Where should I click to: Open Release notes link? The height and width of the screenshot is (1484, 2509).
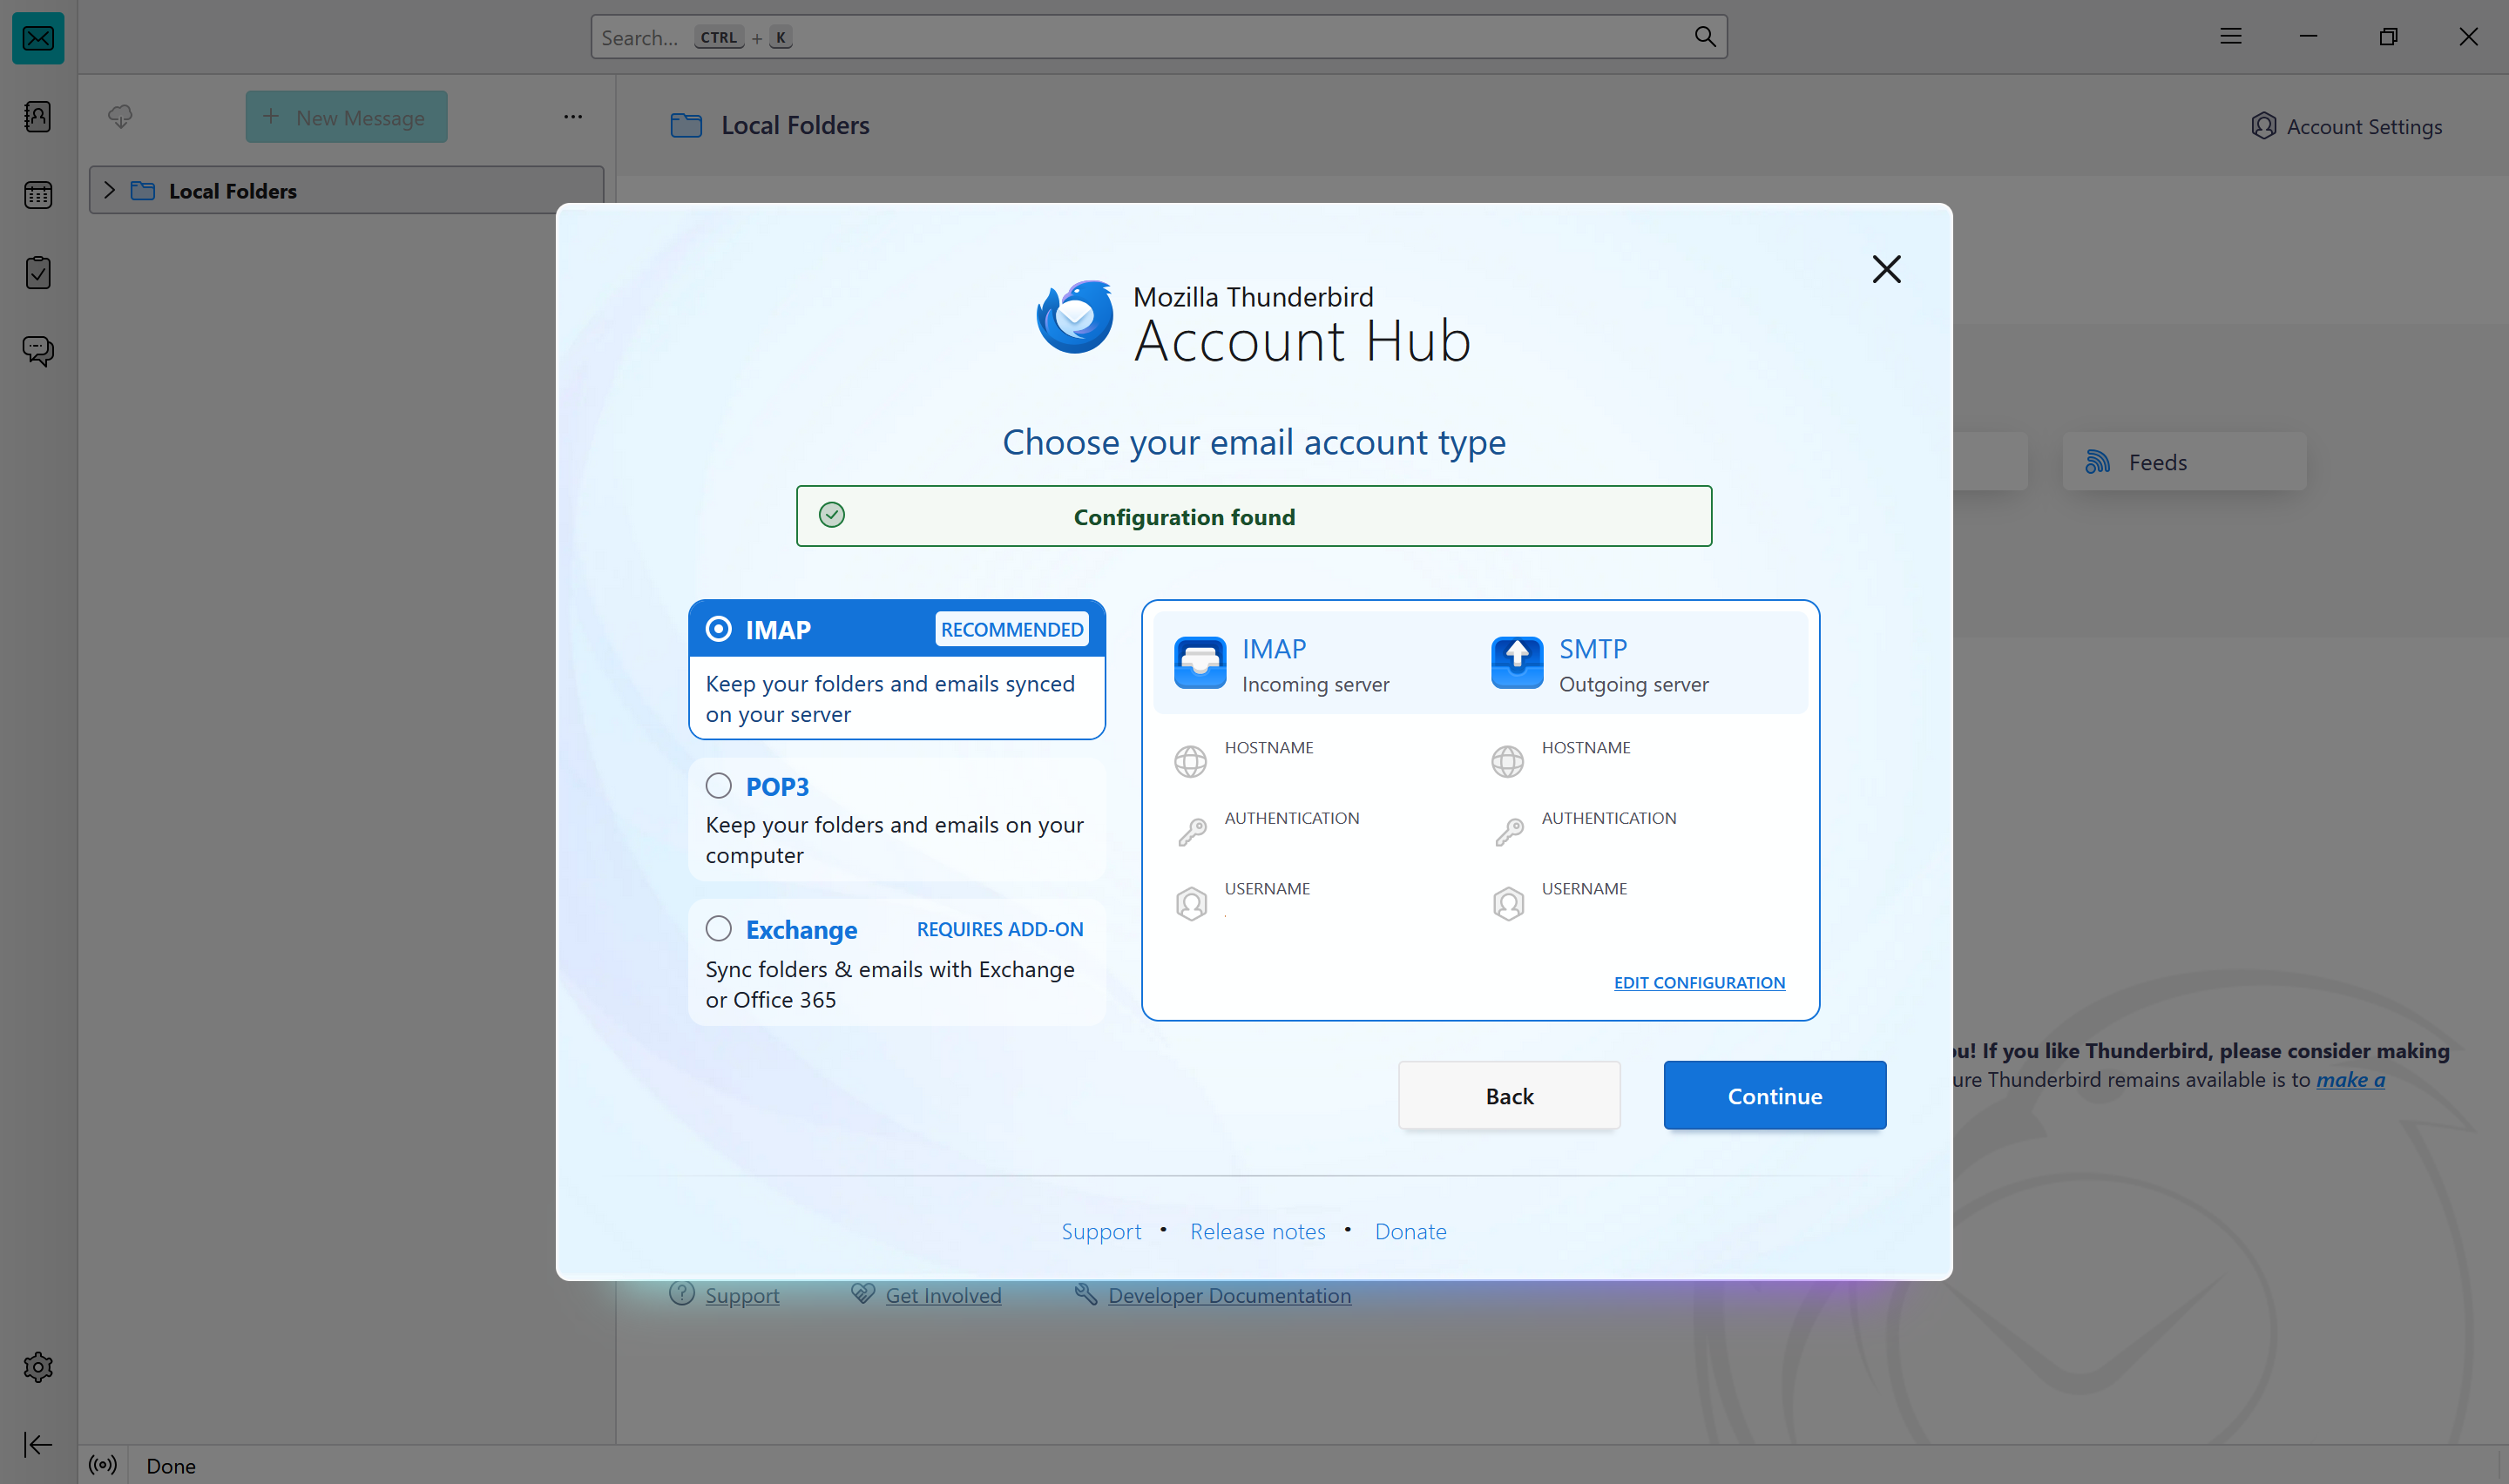1258,1232
